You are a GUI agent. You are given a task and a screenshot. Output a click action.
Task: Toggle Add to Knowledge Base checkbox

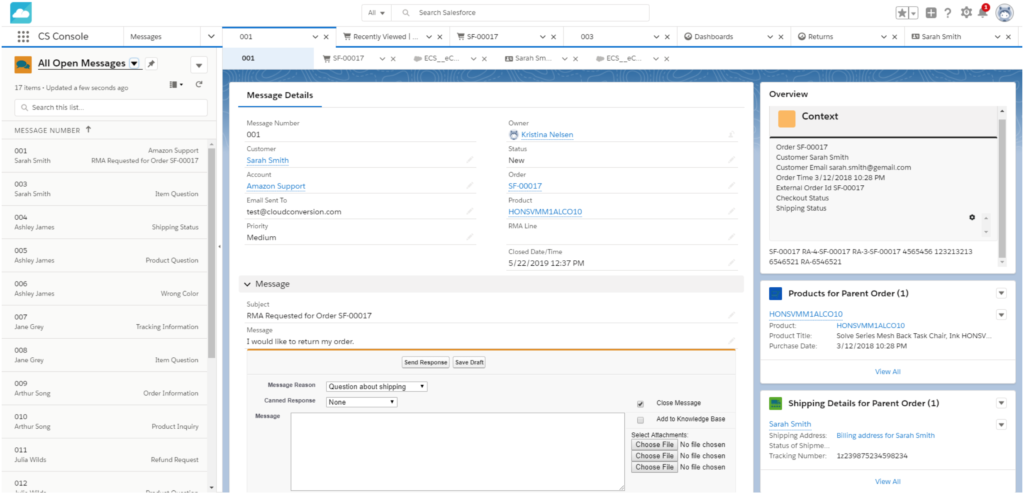(640, 419)
